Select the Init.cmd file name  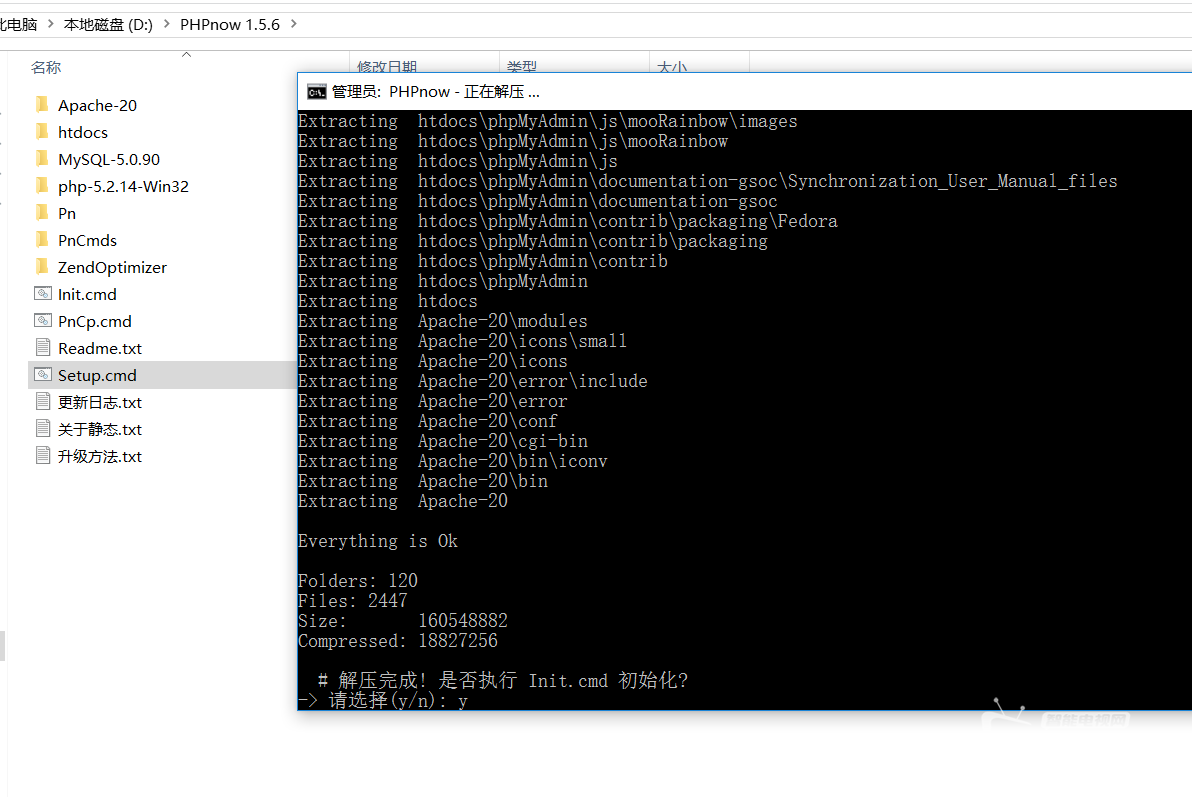coord(87,294)
